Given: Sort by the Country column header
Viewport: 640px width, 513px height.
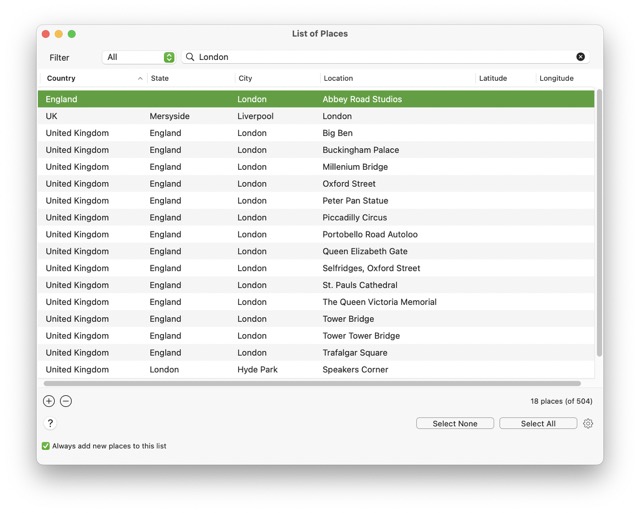Looking at the screenshot, I should point(90,78).
